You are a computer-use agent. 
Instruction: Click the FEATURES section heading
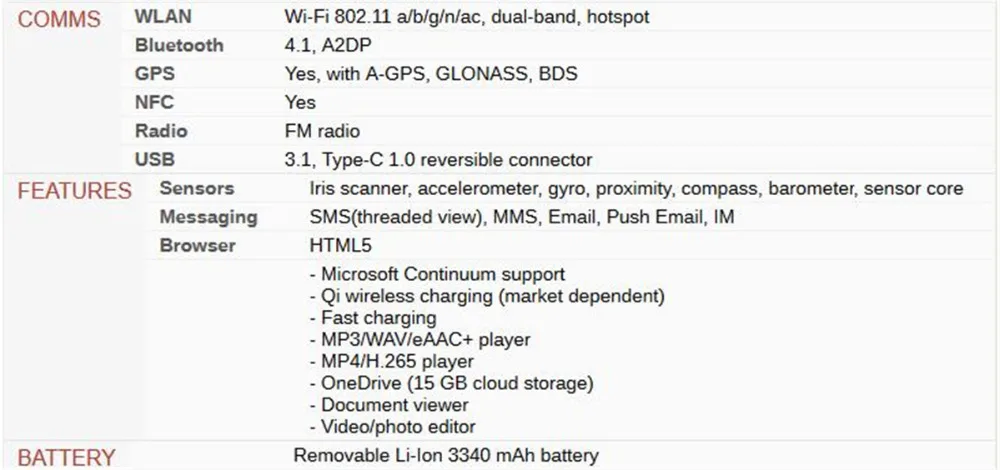tap(74, 191)
